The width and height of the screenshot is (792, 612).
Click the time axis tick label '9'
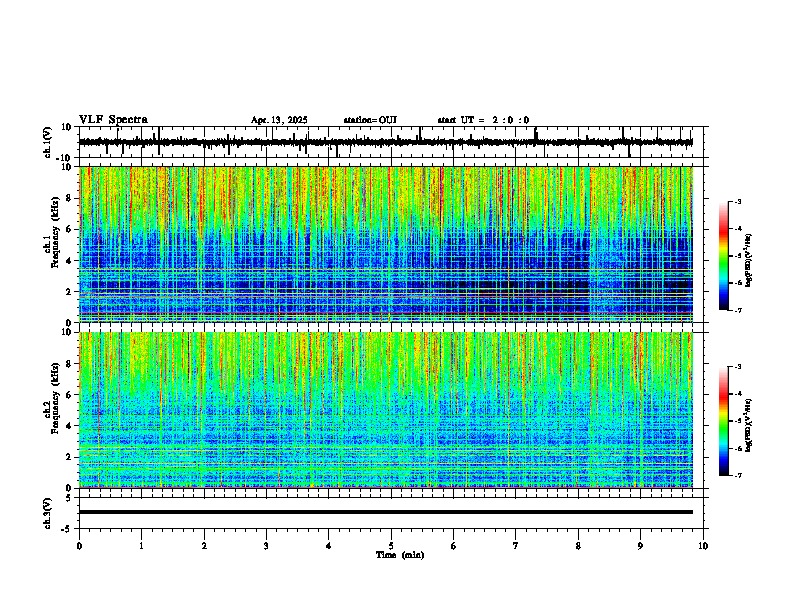pyautogui.click(x=640, y=546)
